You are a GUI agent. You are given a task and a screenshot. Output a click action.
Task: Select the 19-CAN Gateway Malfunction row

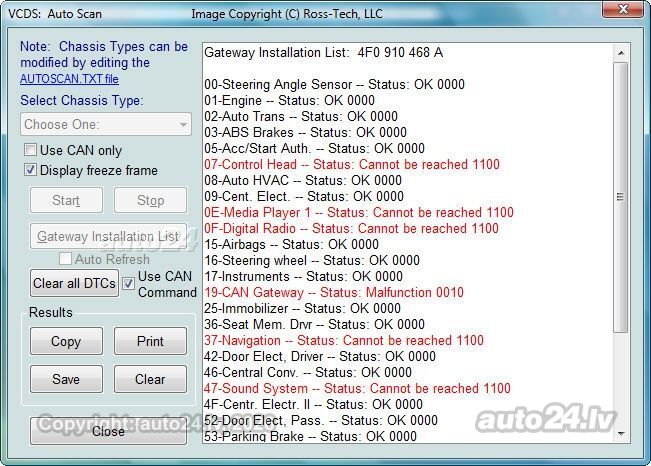[x=334, y=292]
